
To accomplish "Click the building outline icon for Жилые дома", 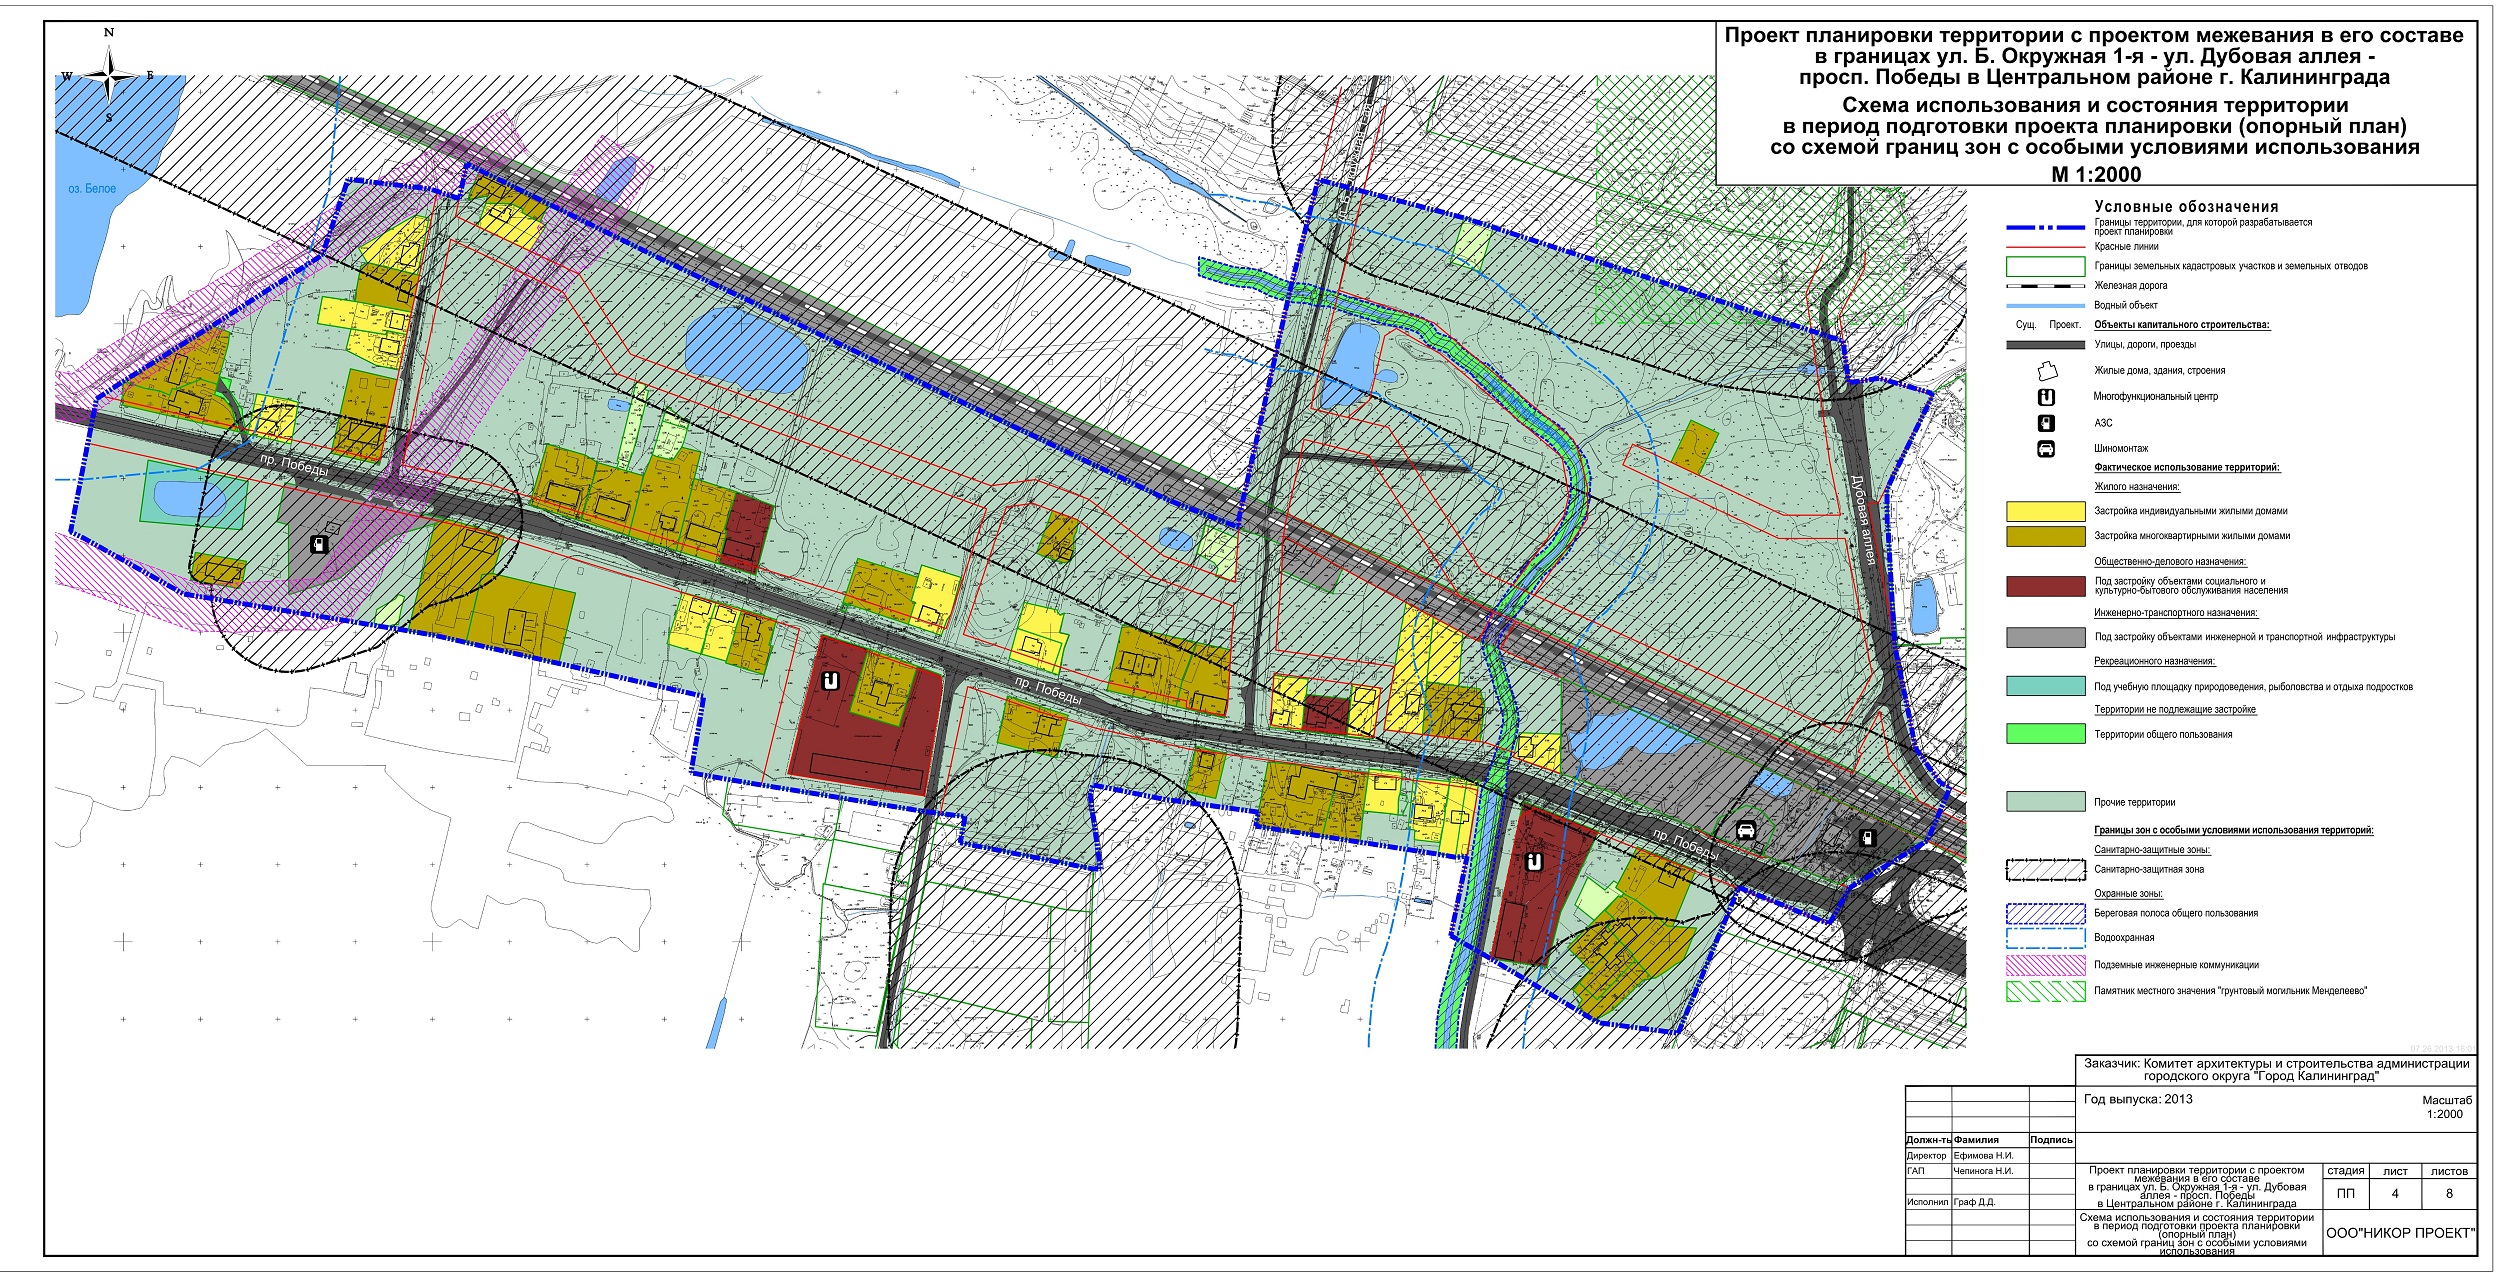I will tap(2046, 371).
